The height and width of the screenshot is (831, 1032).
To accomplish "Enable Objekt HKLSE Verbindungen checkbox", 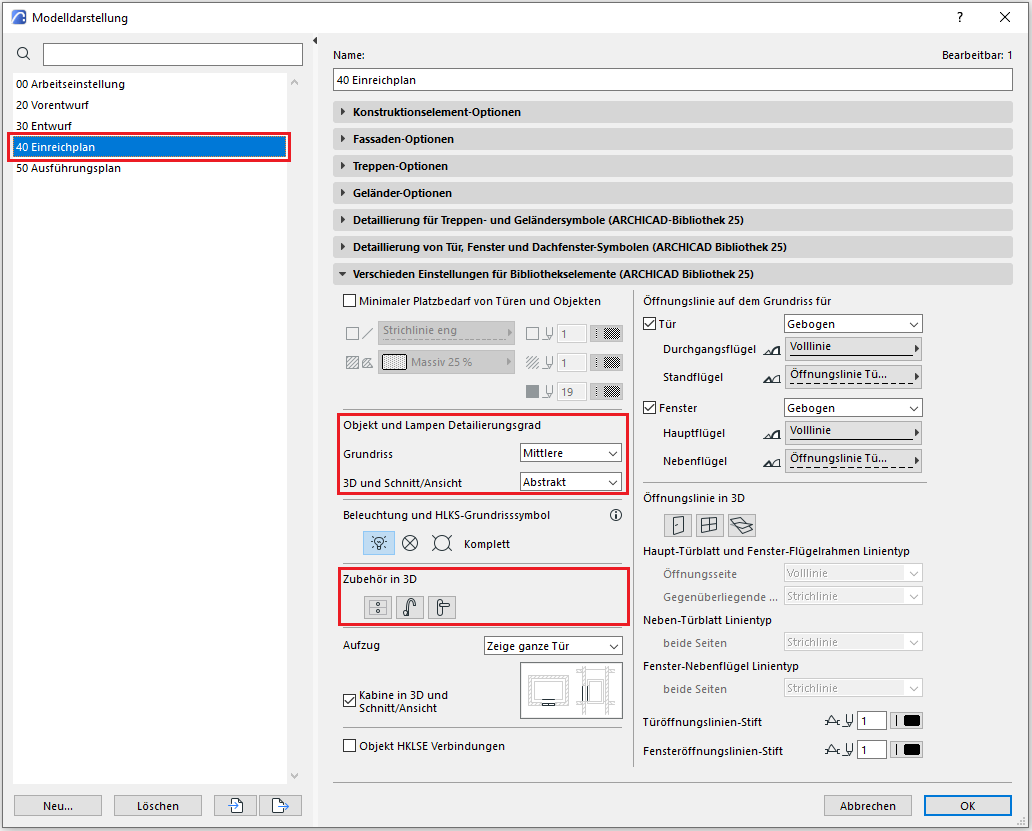I will 350,746.
